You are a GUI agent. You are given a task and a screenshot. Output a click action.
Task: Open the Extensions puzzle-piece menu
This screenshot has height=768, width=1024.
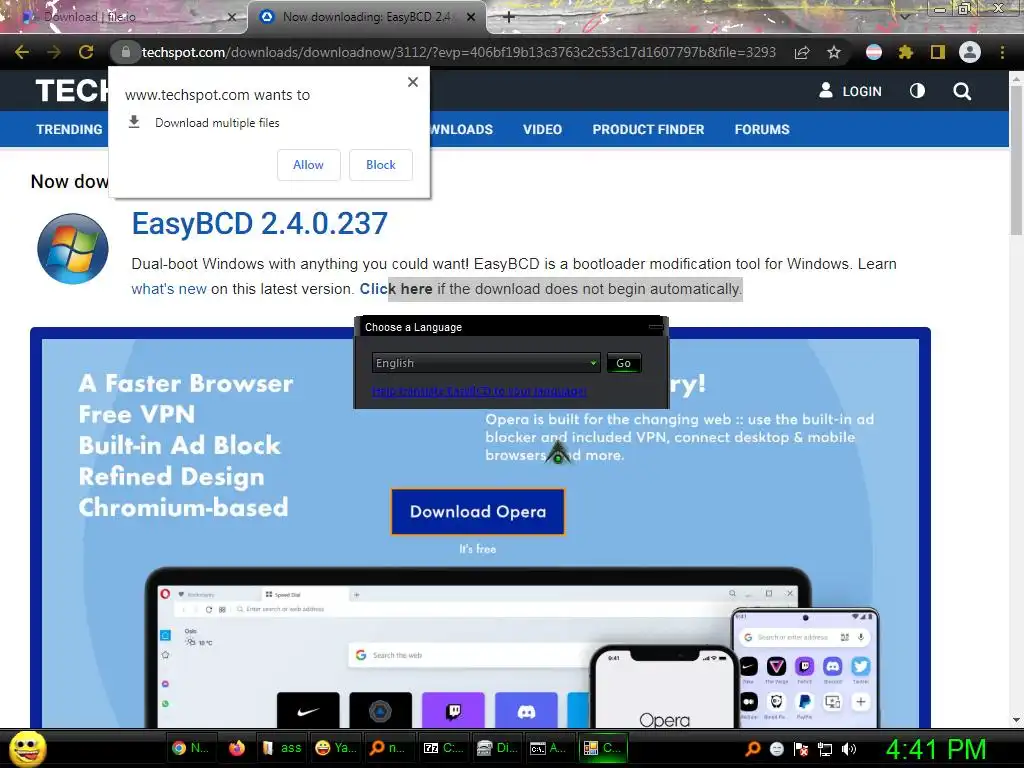click(x=906, y=52)
